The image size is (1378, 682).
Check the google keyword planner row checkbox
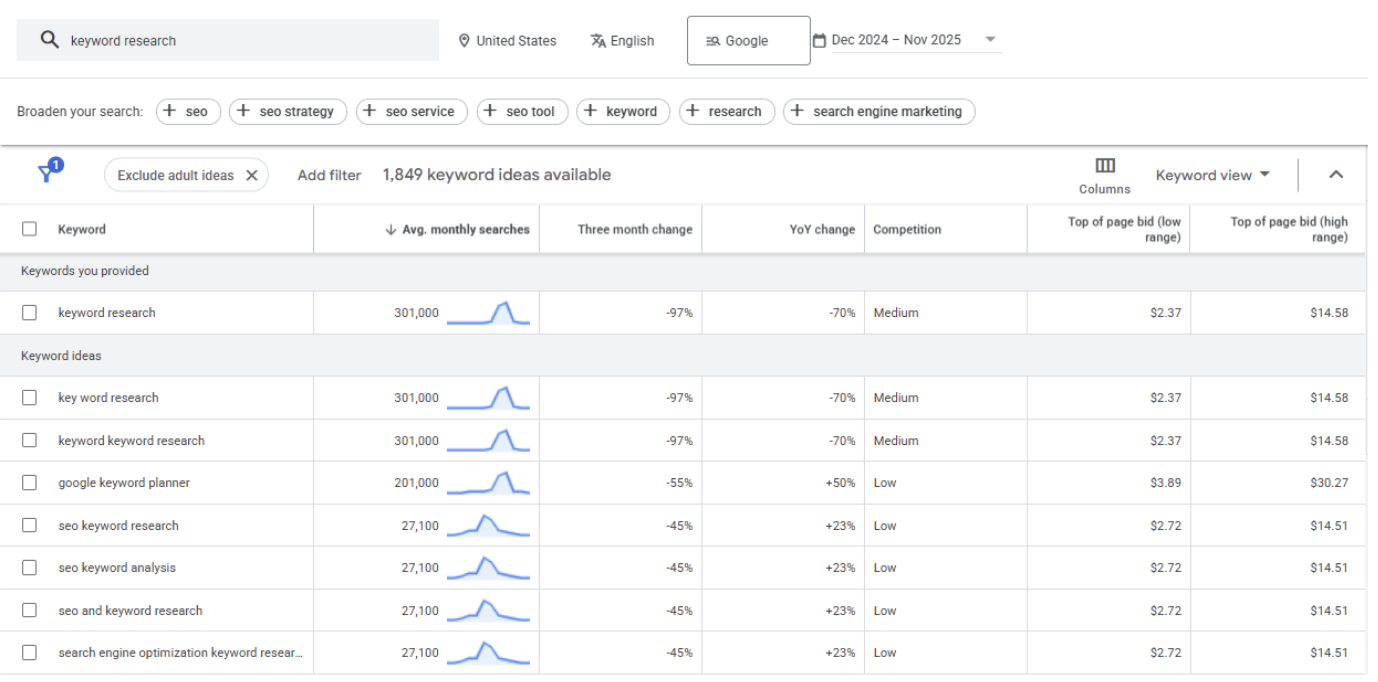[x=28, y=482]
